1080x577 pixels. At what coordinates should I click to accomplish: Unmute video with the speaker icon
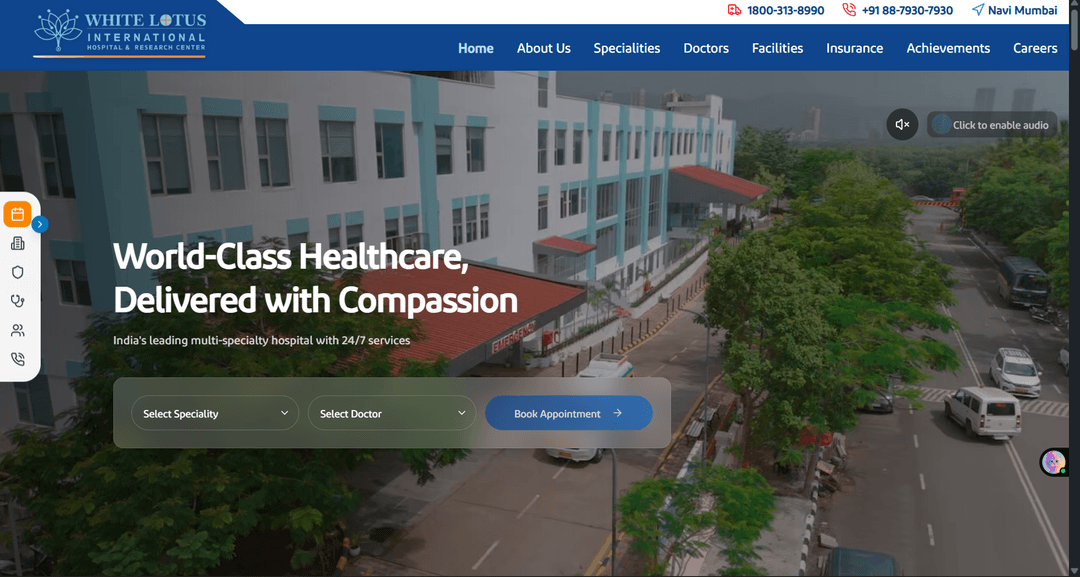[902, 125]
